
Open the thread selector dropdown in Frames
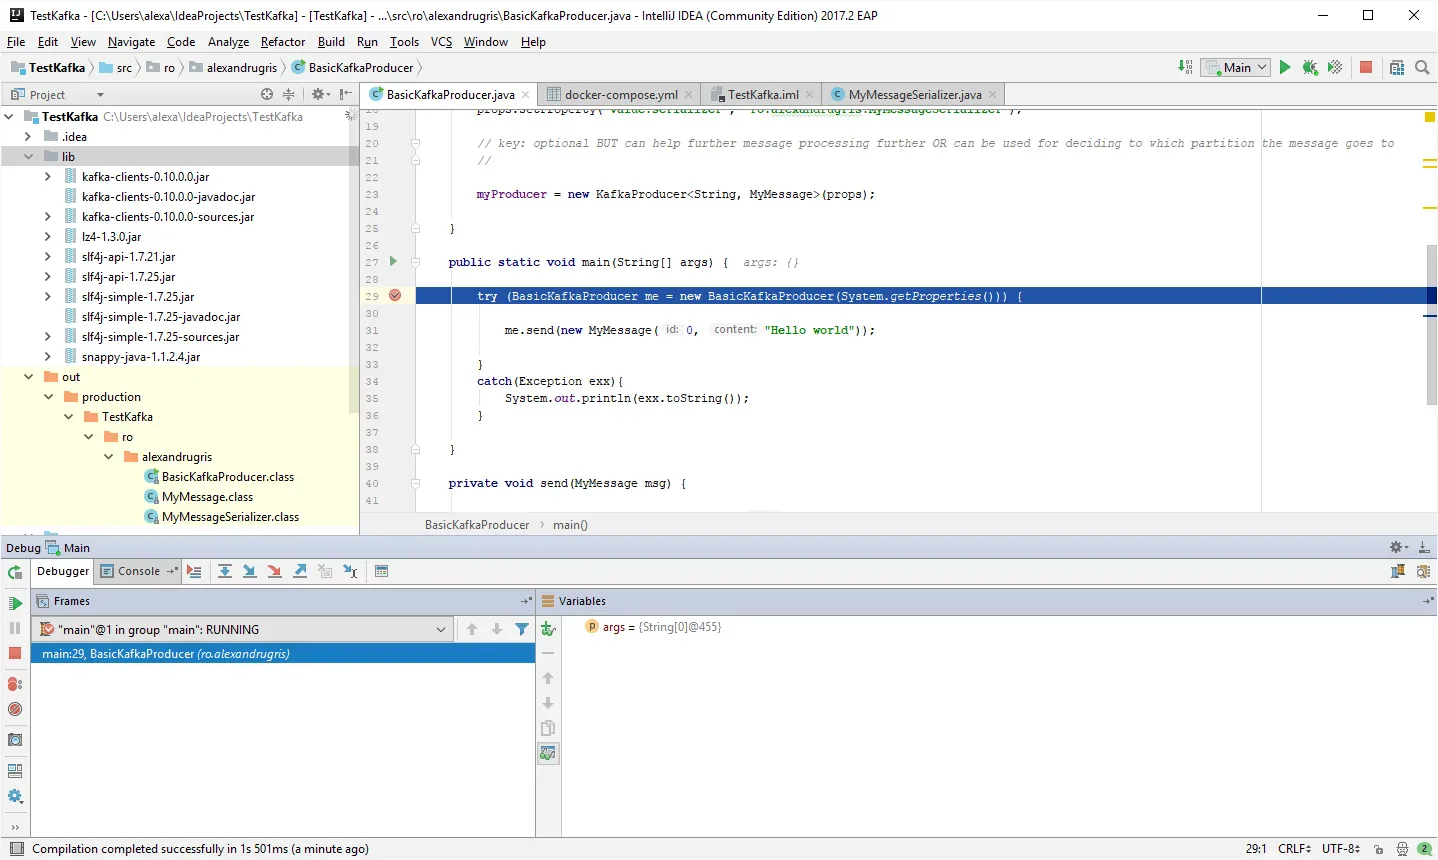(x=243, y=629)
